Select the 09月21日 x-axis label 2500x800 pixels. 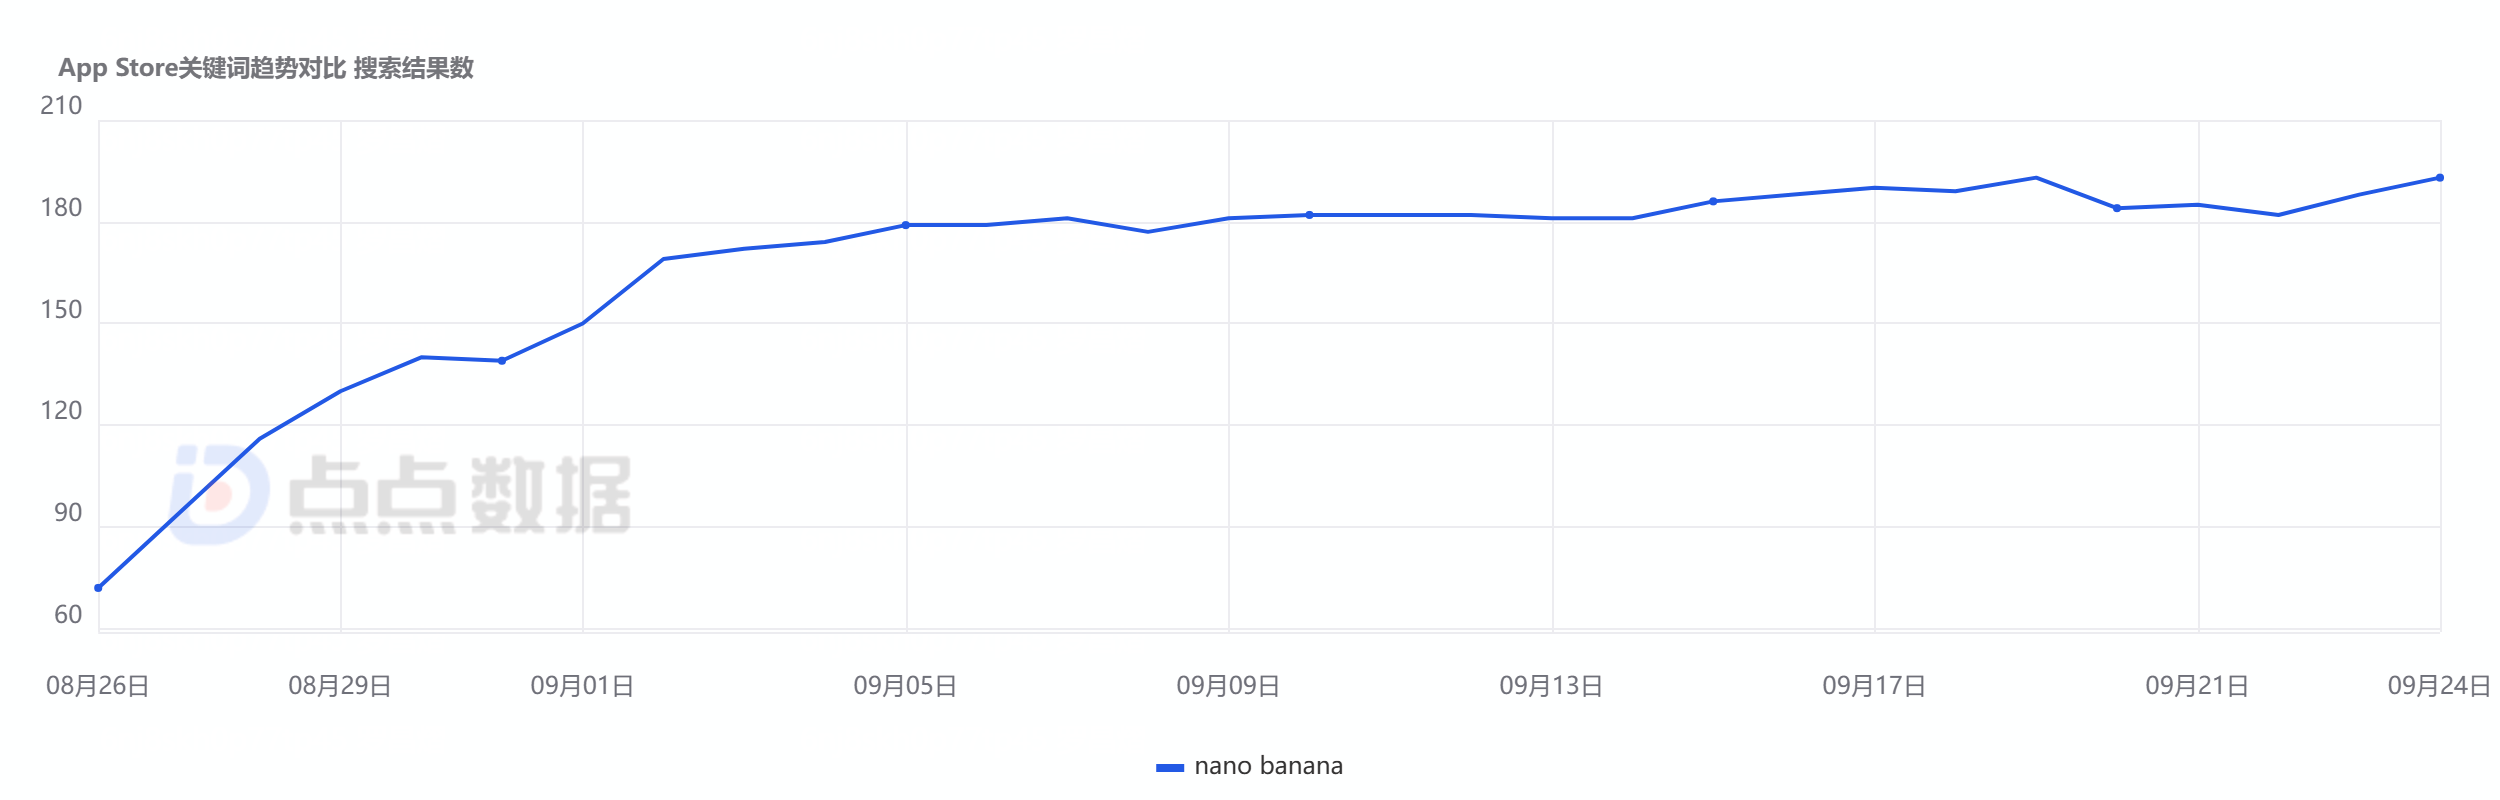(2197, 686)
